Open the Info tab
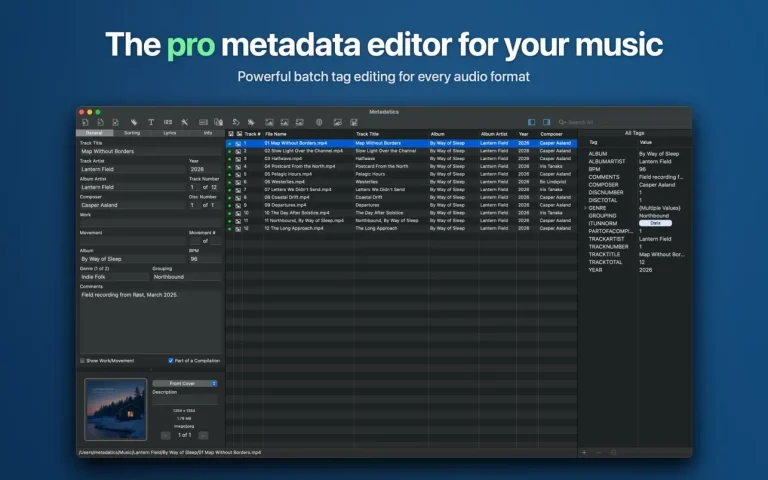Image resolution: width=768 pixels, height=480 pixels. (208, 133)
